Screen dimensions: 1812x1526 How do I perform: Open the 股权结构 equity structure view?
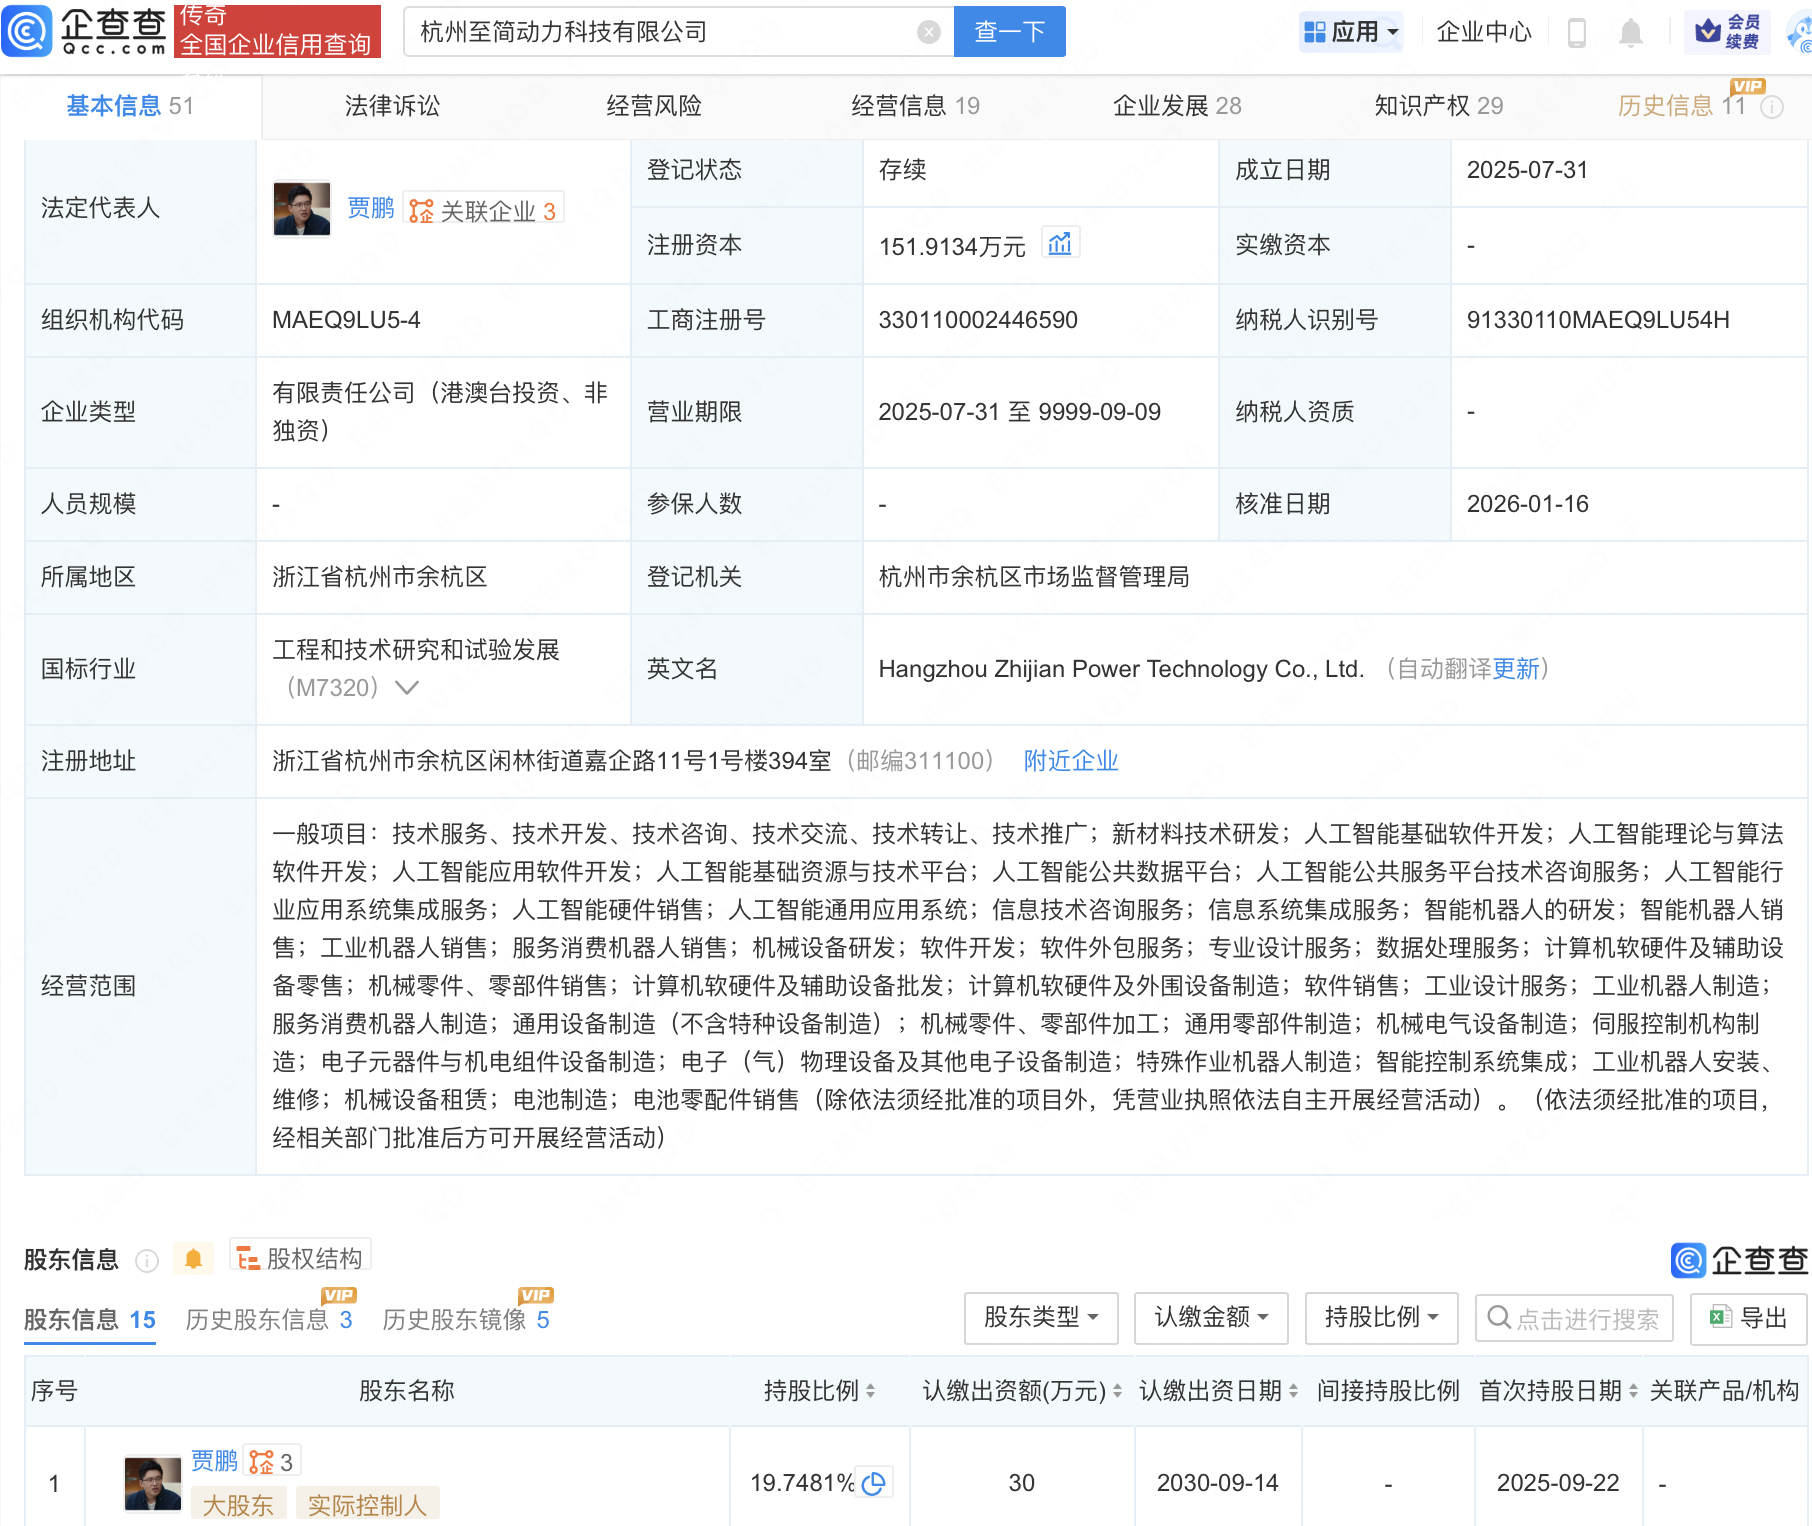[x=301, y=1258]
